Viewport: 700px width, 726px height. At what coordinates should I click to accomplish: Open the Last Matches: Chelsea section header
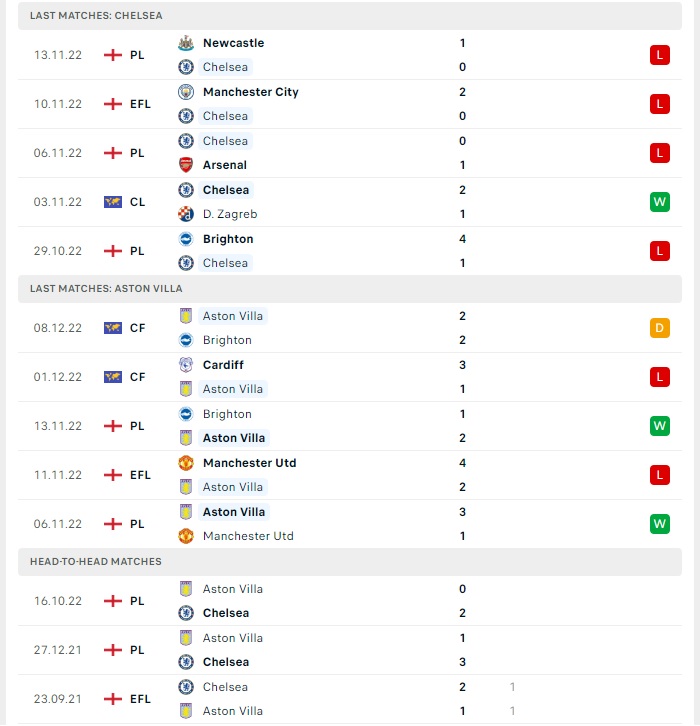(350, 16)
